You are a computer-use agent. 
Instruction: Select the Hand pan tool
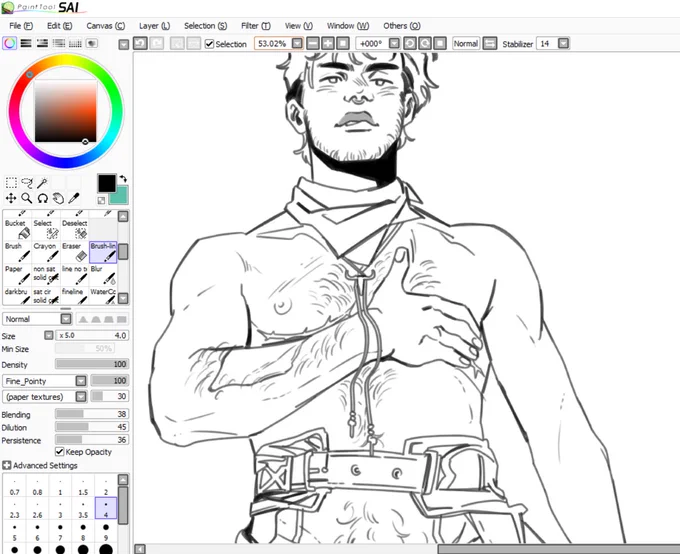point(58,198)
